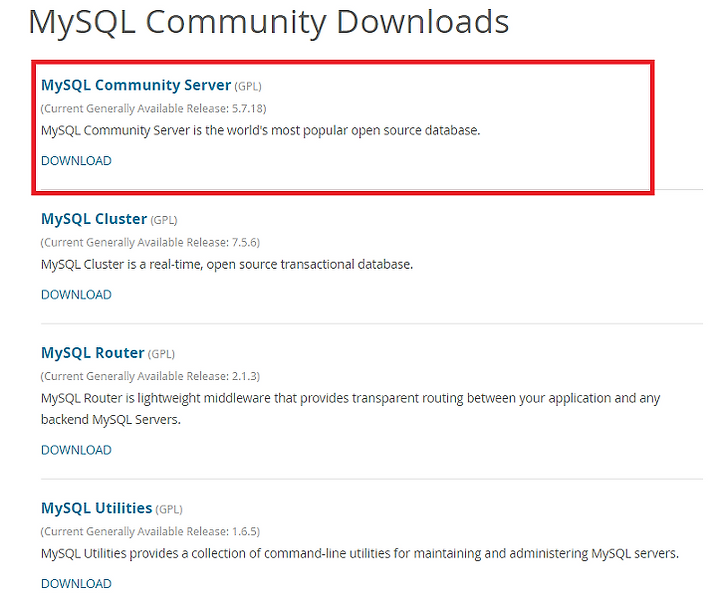Viewport: 720px width, 606px height.
Task: Click the (GPL) label beside MySQL Cluster
Action: coord(164,220)
